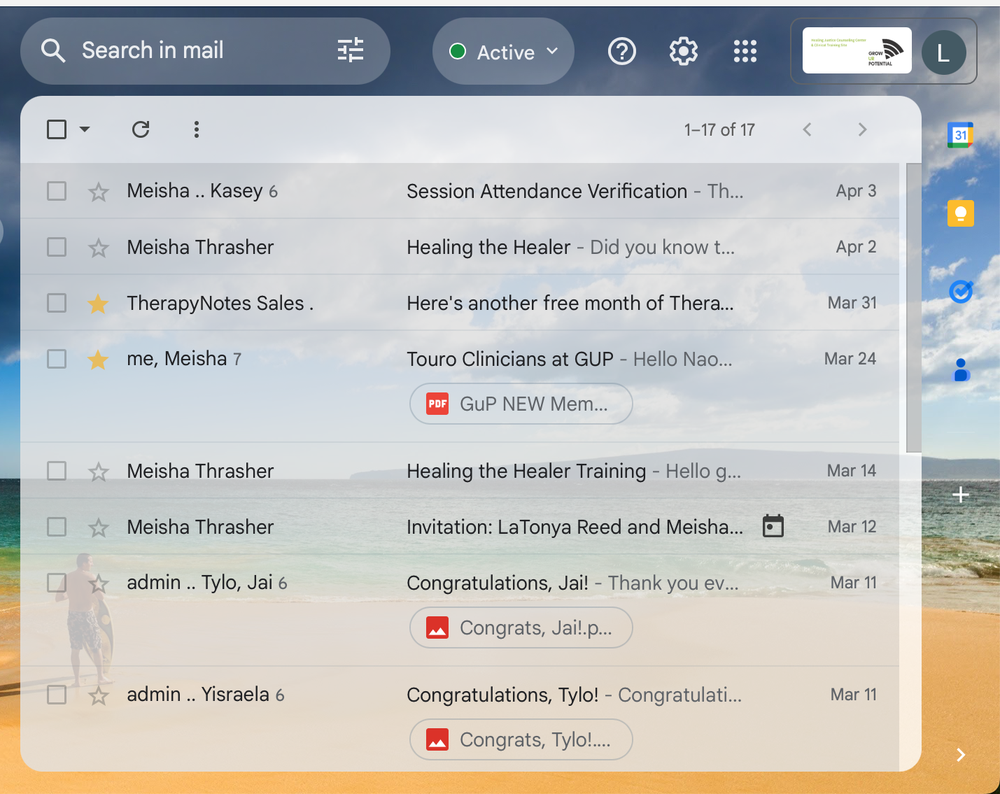Open Google Calendar from the side panel
1000x794 pixels.
(x=960, y=135)
